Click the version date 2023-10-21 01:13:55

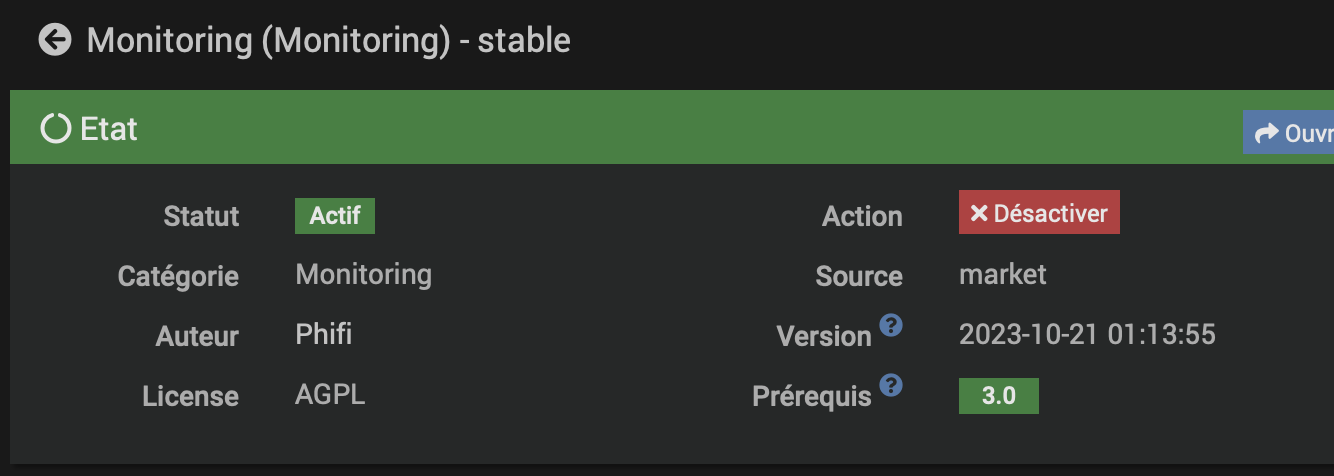[1087, 334]
